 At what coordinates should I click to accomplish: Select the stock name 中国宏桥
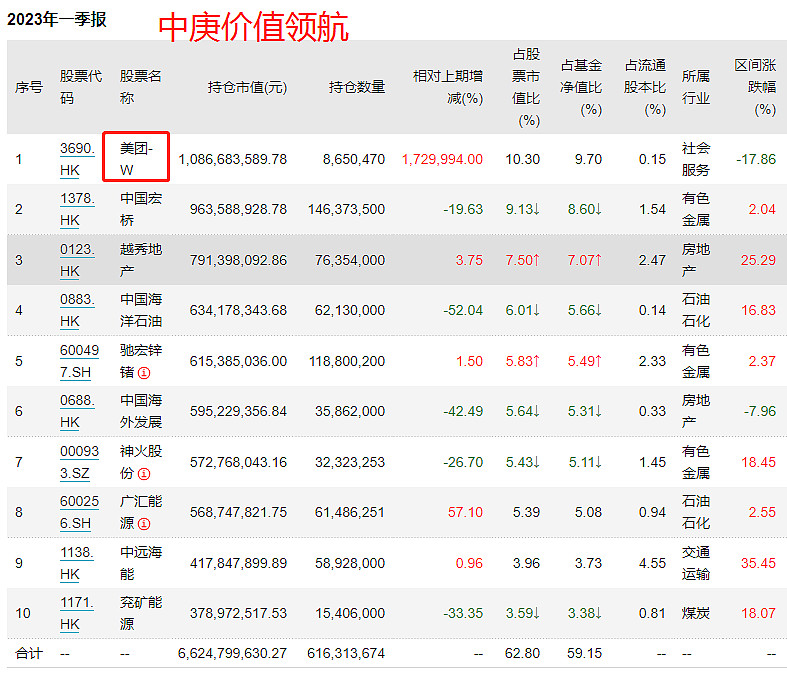(x=141, y=209)
